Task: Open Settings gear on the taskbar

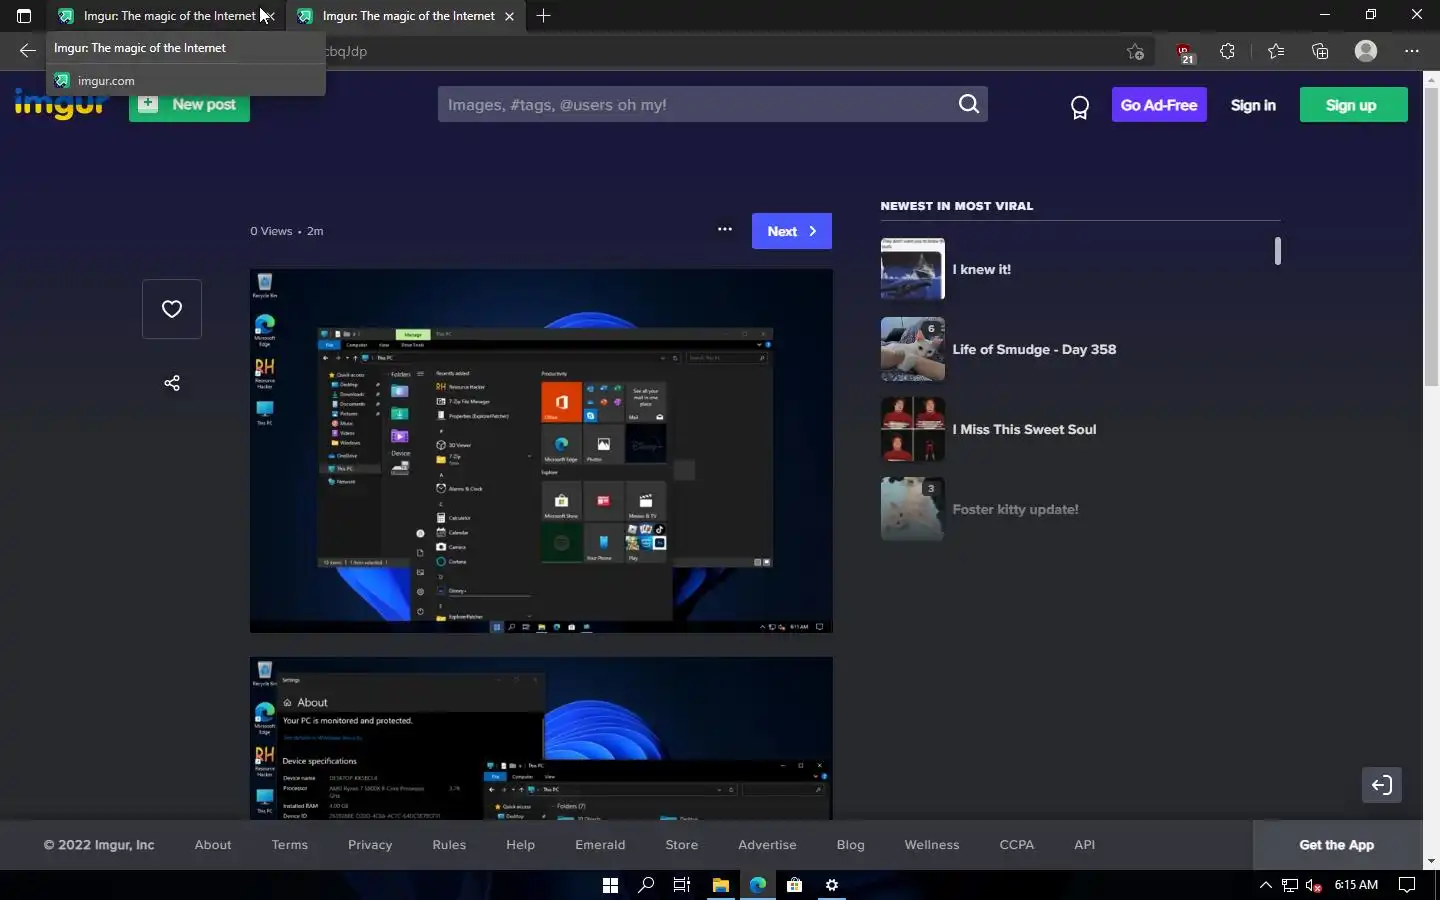Action: coord(831,885)
